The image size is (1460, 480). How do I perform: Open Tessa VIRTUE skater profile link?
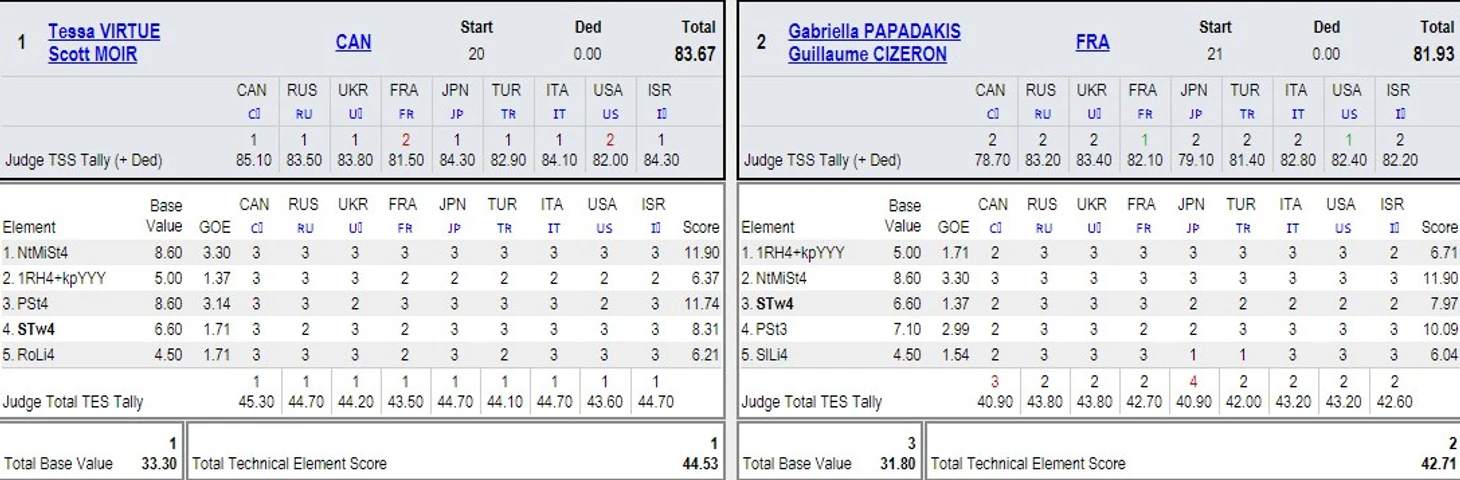[104, 31]
